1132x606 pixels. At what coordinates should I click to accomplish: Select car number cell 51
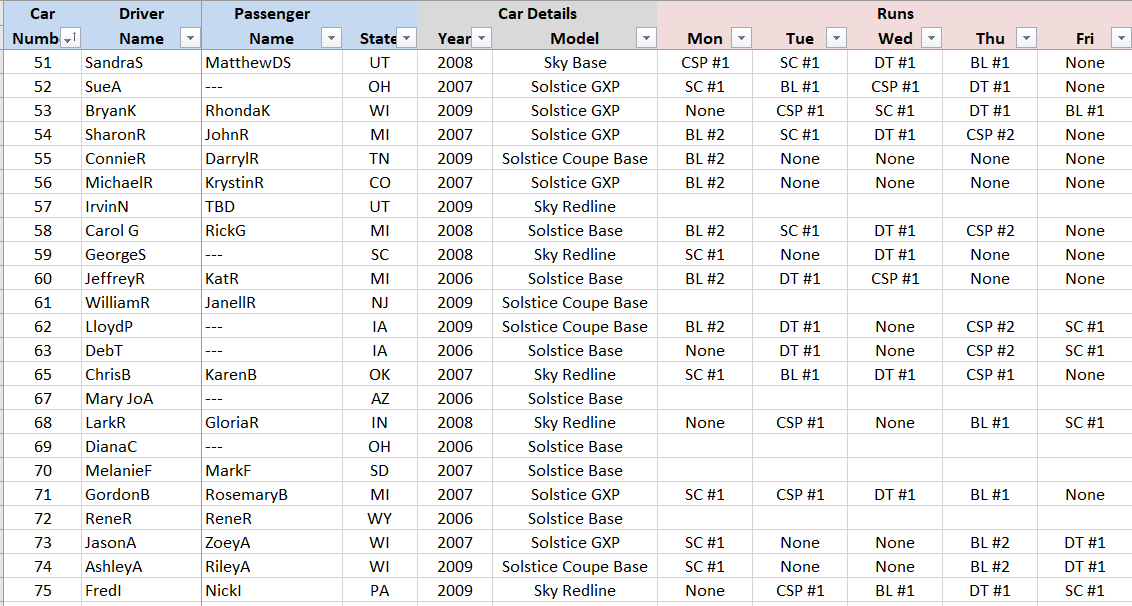(x=43, y=63)
